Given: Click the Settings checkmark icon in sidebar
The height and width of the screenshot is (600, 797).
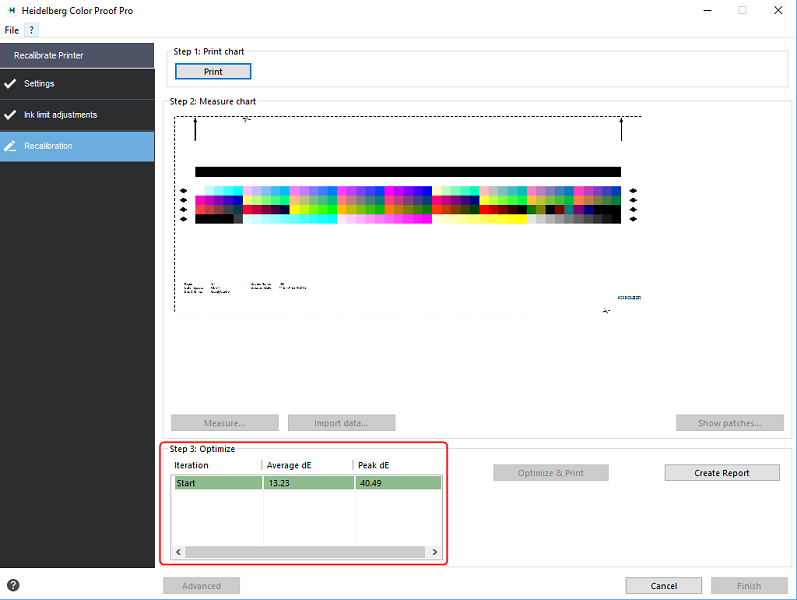Looking at the screenshot, I should (10, 83).
